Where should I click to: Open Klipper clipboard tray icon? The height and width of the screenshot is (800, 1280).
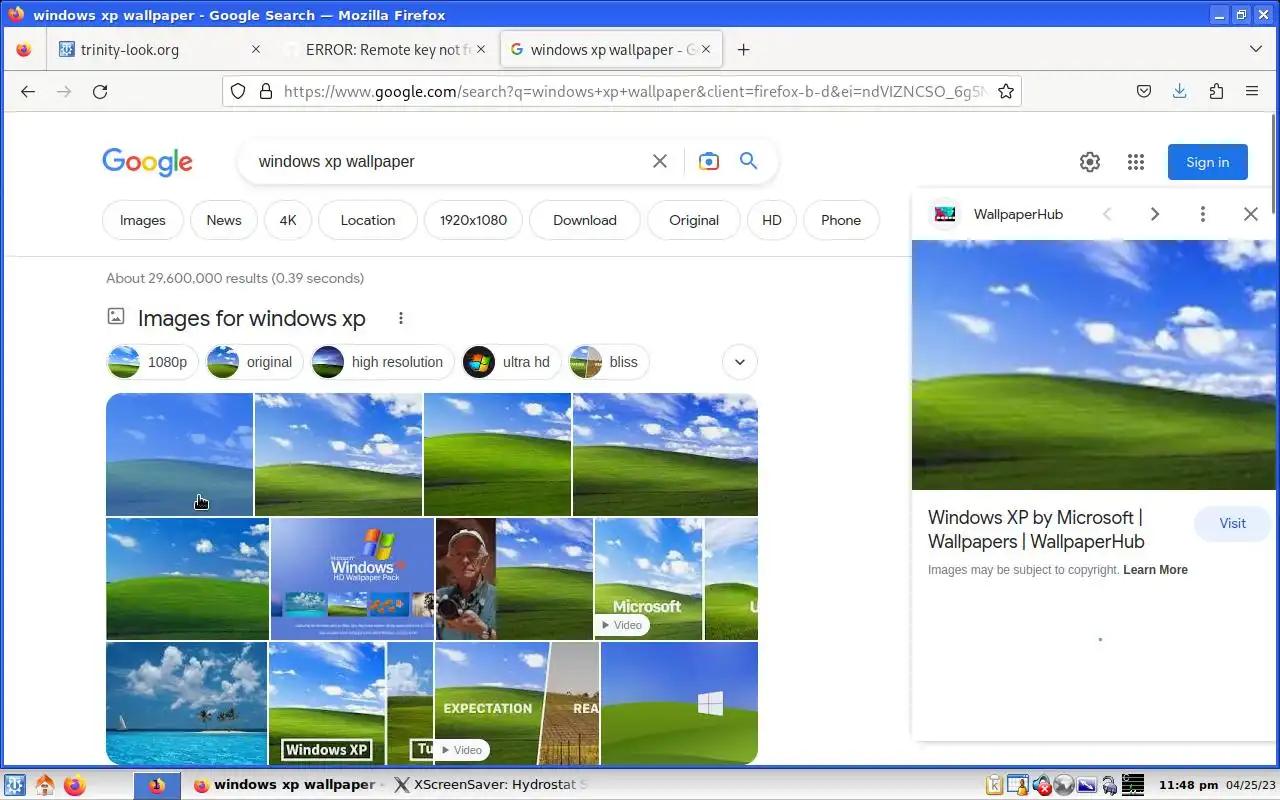coord(994,785)
